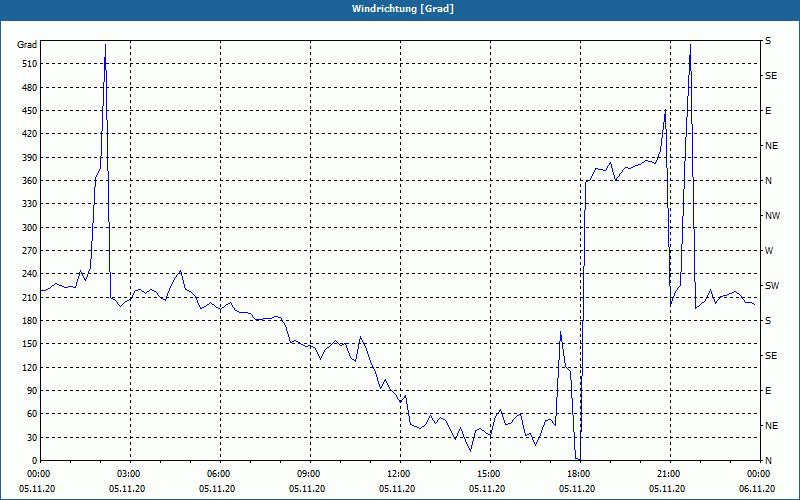
Task: Click the SW compass direction label
Action: (772, 286)
